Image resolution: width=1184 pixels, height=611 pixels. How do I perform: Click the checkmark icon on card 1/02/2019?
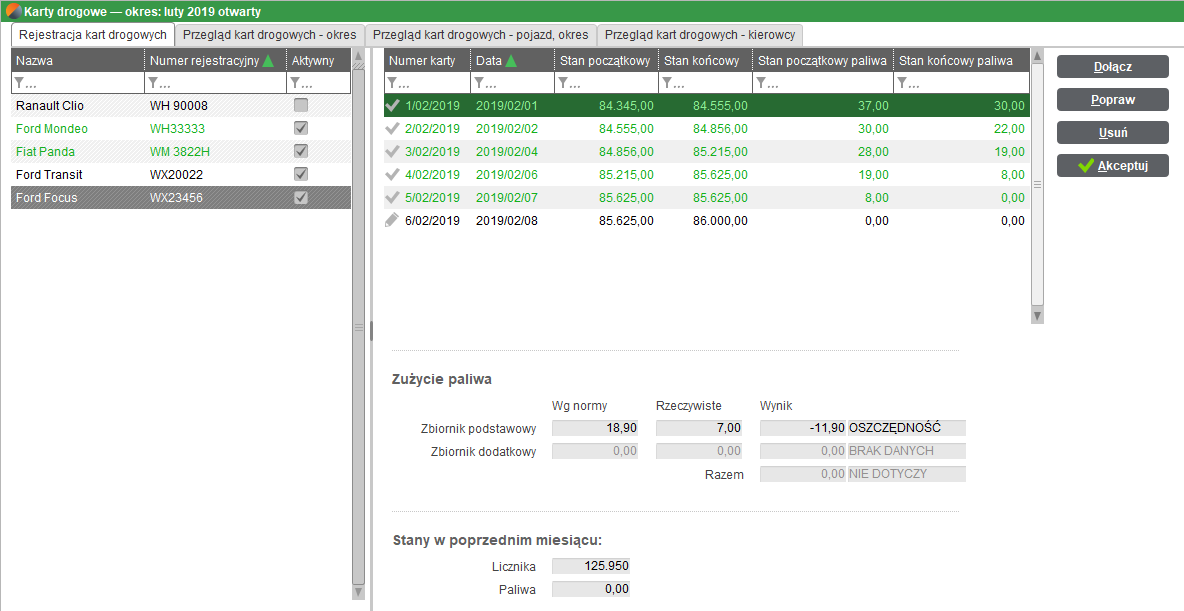pyautogui.click(x=392, y=105)
